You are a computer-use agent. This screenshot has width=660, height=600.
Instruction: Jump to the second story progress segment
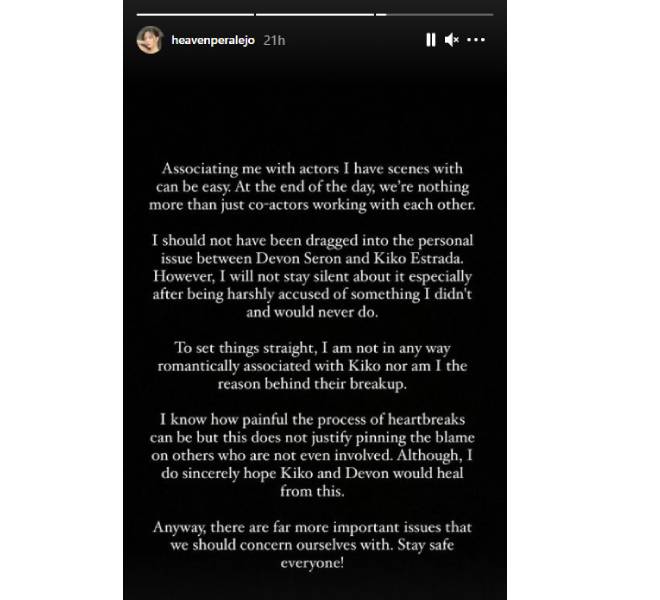pyautogui.click(x=315, y=15)
